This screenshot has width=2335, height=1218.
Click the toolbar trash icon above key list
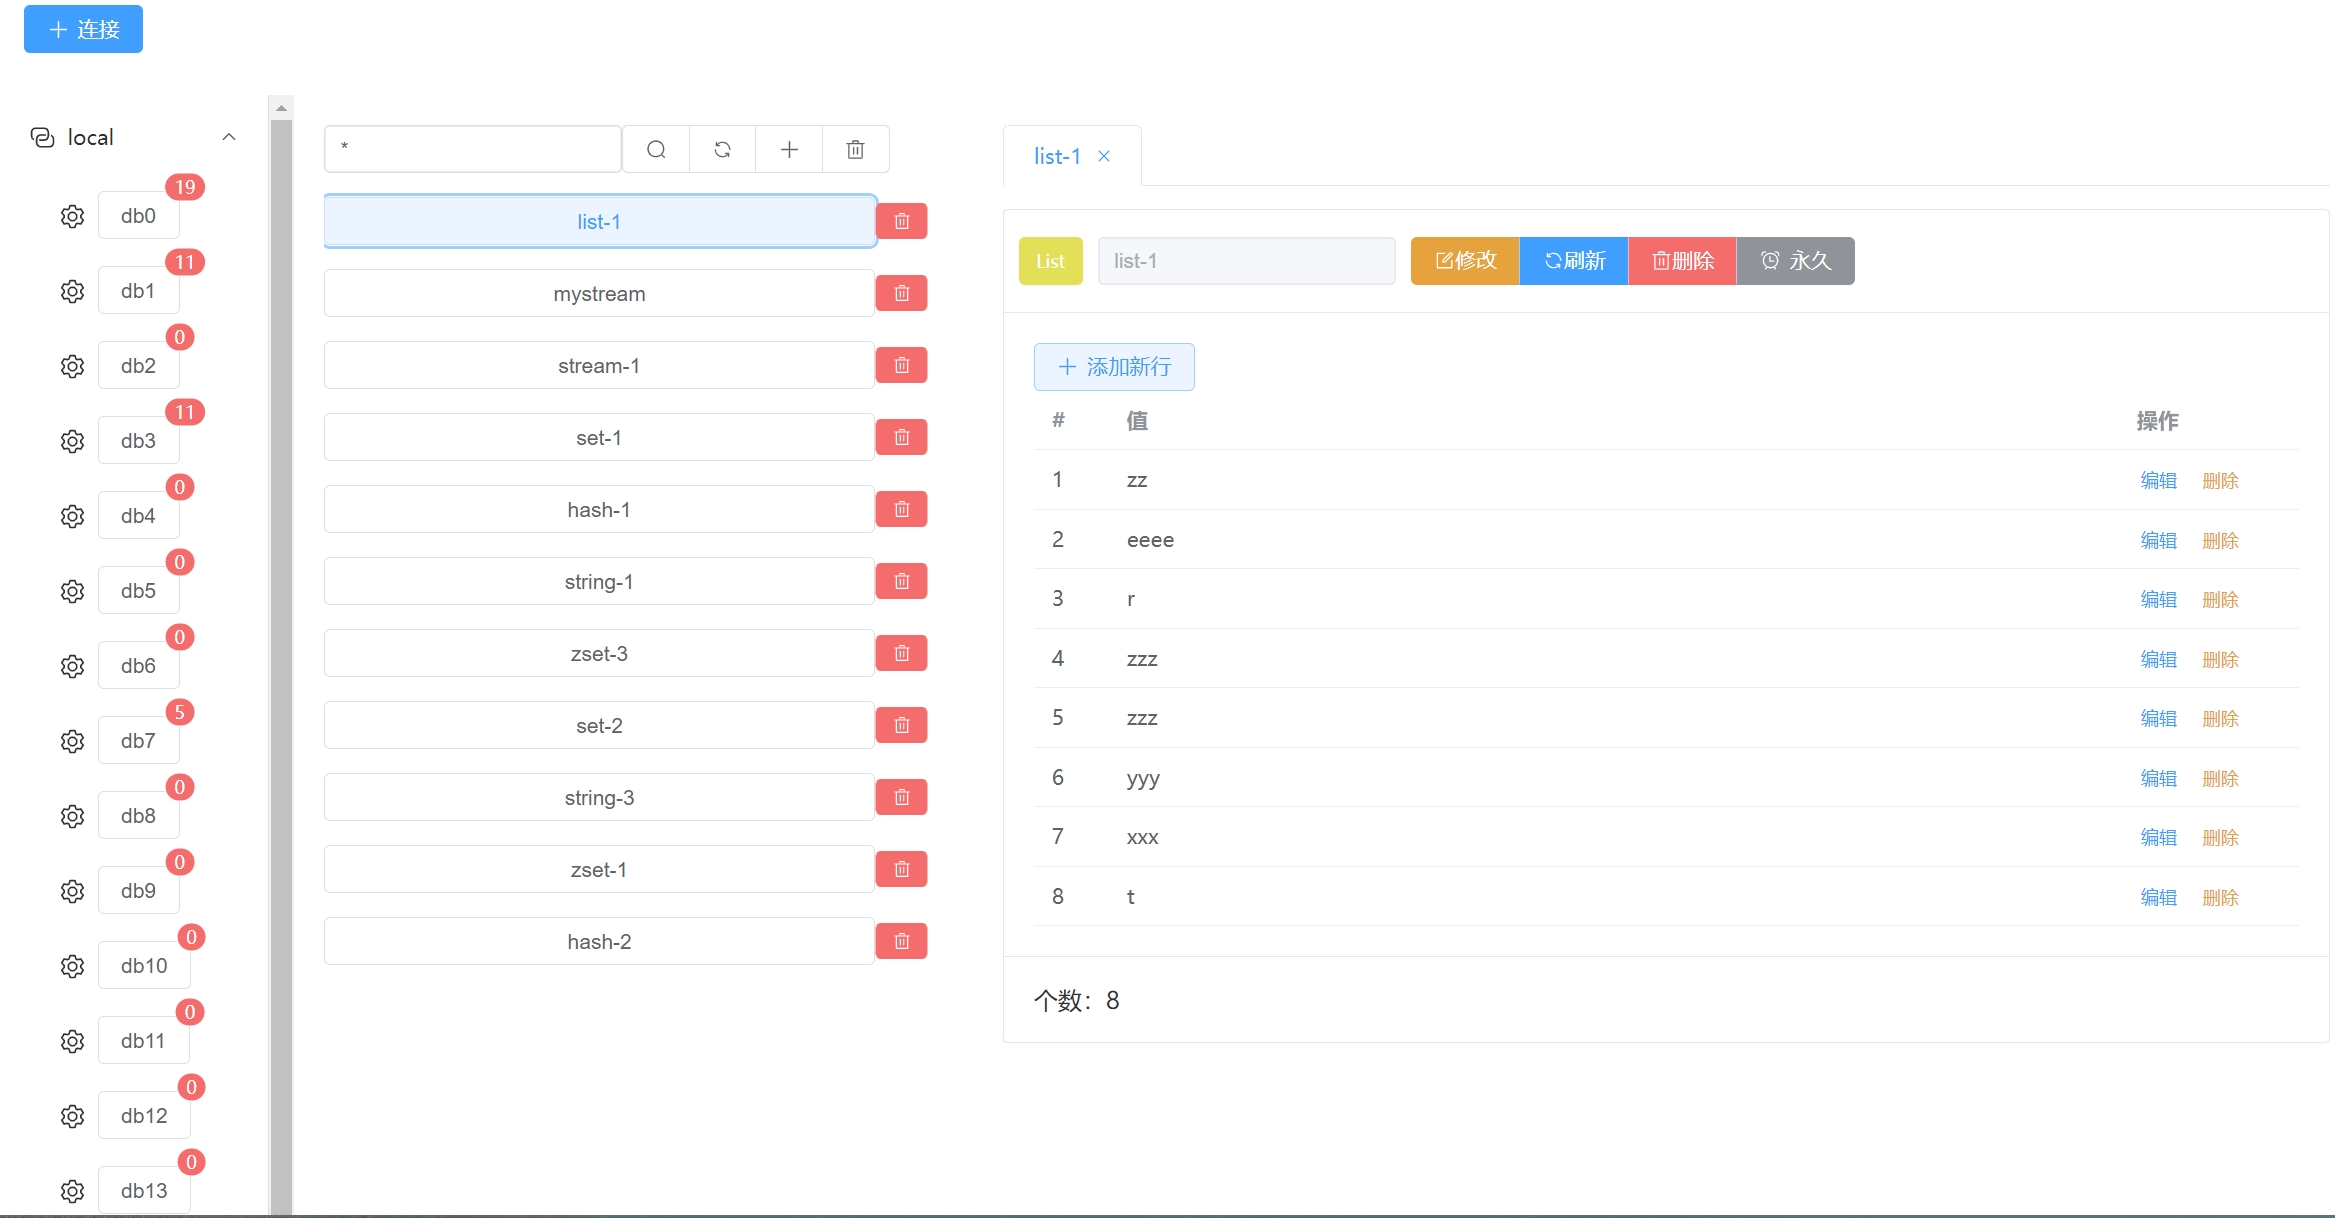pos(855,150)
